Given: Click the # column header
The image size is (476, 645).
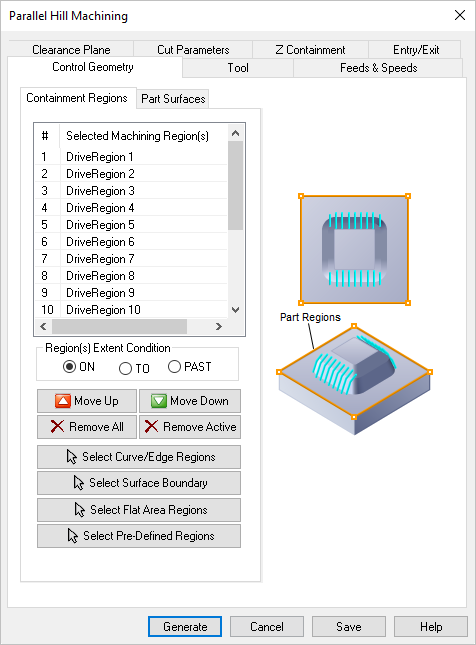Looking at the screenshot, I should (x=47, y=136).
